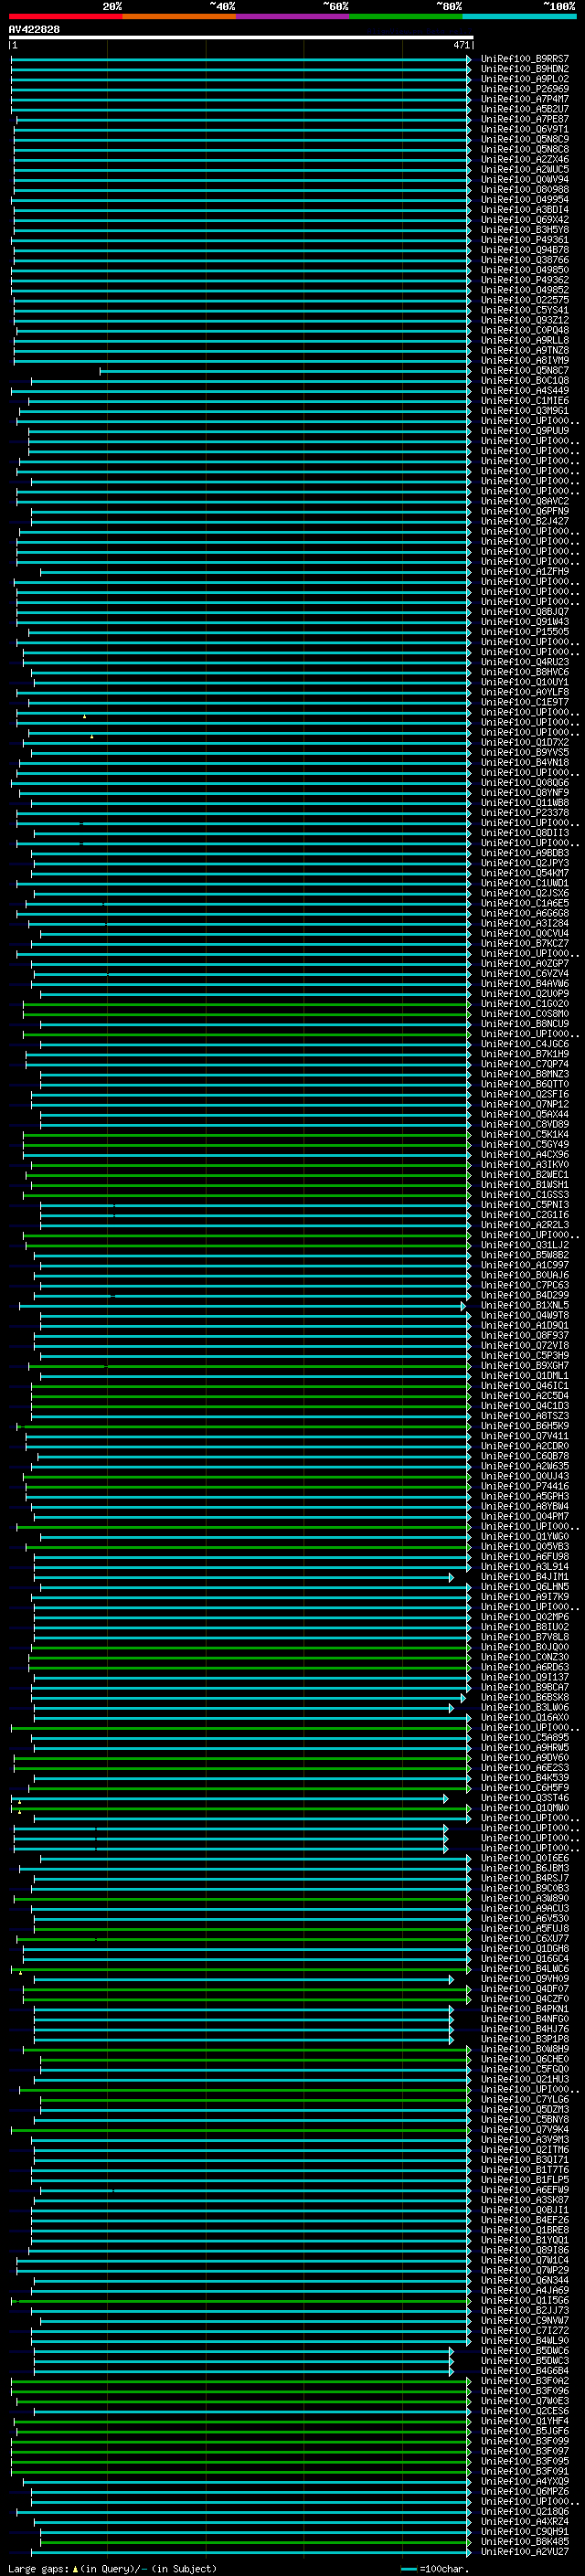Select hit label UniRef100_C7QP74
The width and height of the screenshot is (585, 2576).
524,1064
